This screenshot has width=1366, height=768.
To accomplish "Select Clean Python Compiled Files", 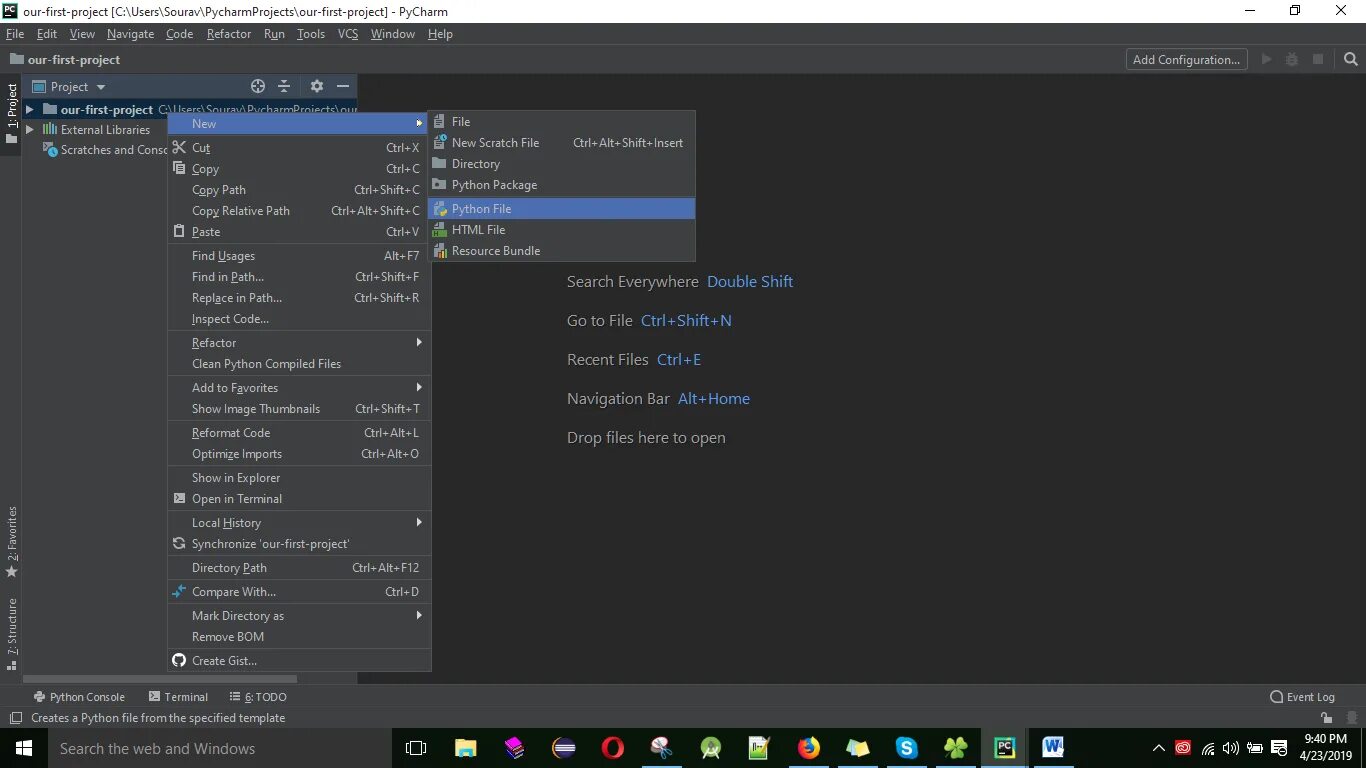I will pos(299,363).
